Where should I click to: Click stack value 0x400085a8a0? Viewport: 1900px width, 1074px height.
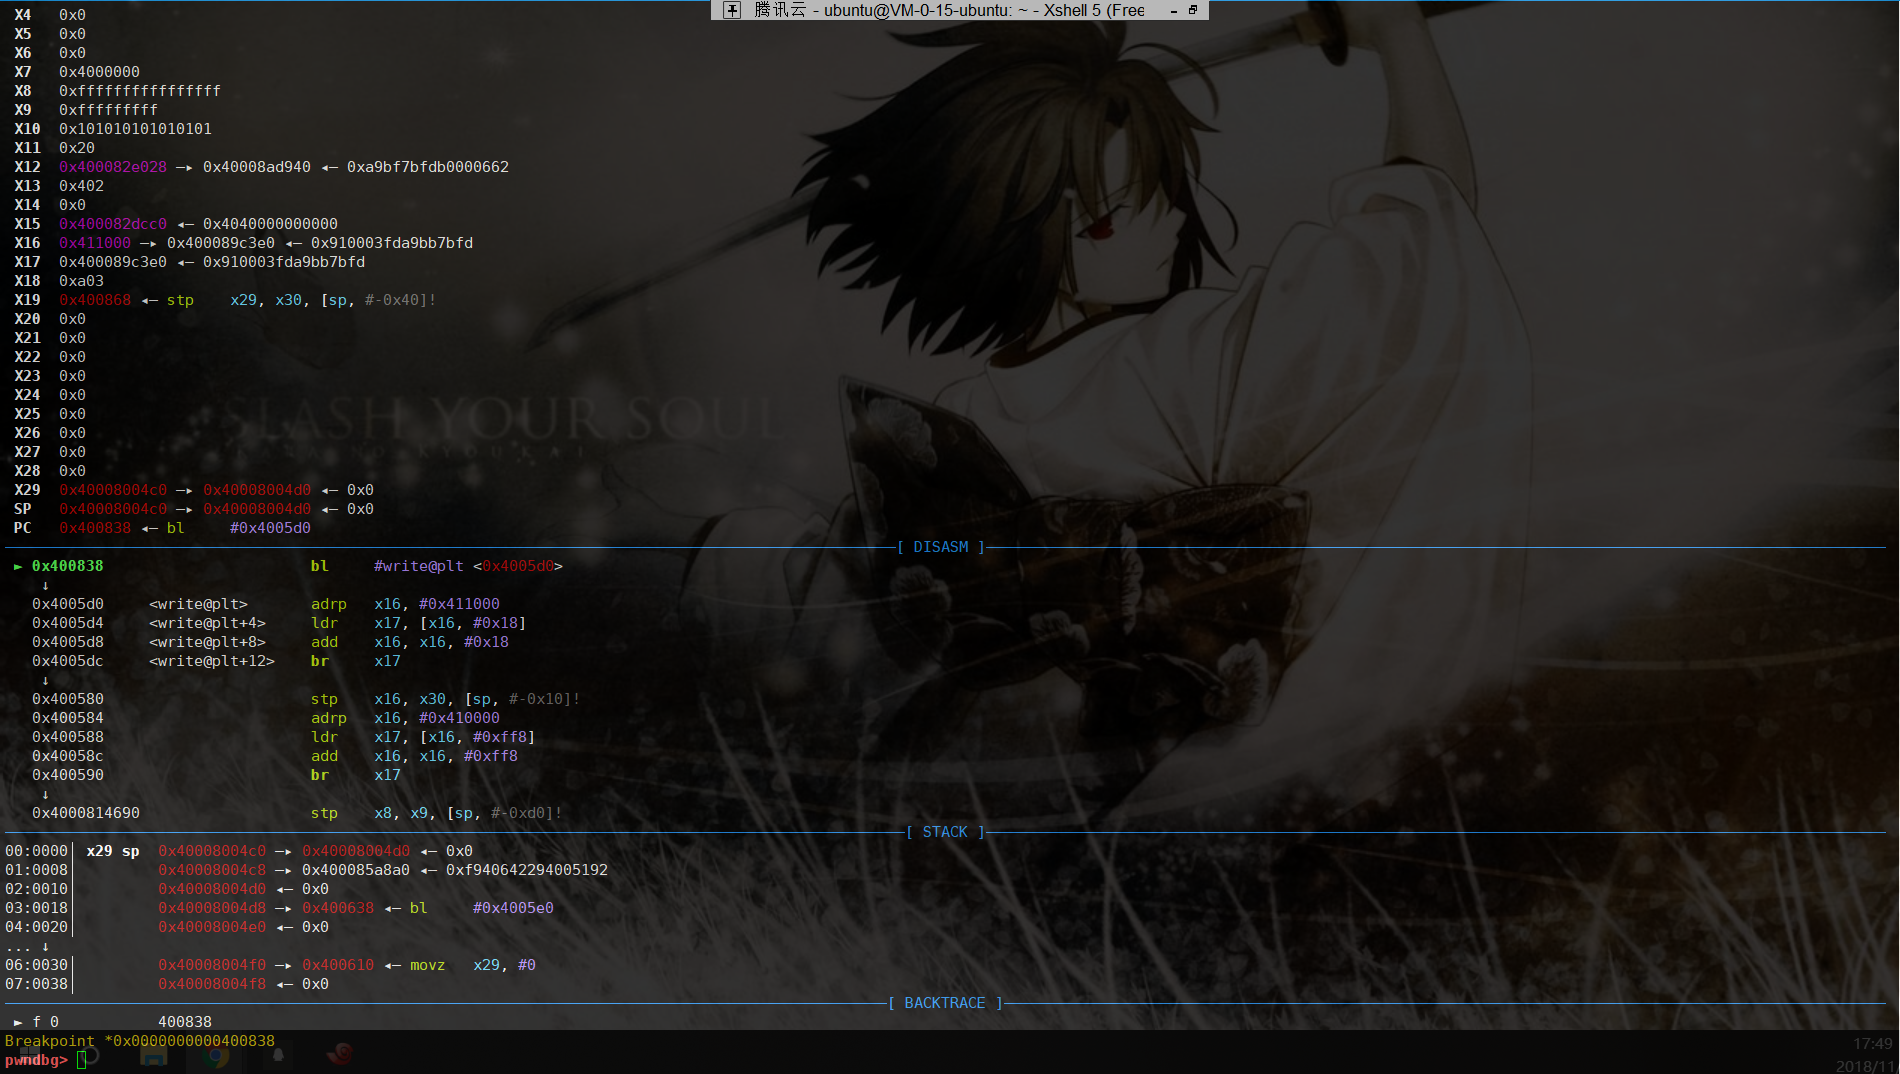point(356,870)
